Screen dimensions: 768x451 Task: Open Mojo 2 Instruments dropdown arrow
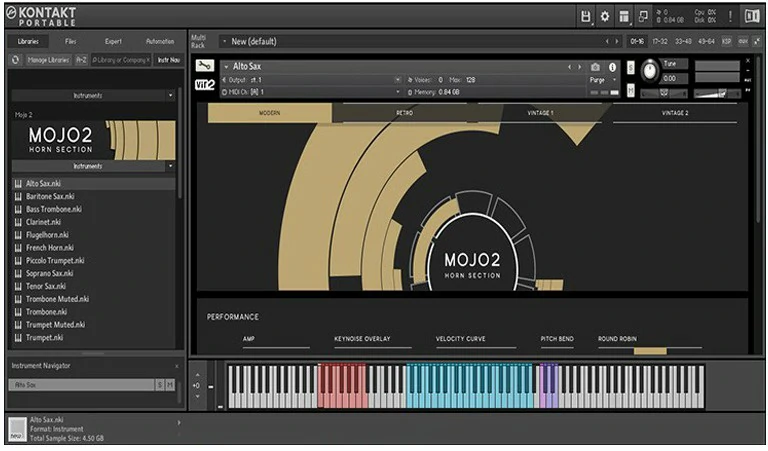pyautogui.click(x=170, y=166)
